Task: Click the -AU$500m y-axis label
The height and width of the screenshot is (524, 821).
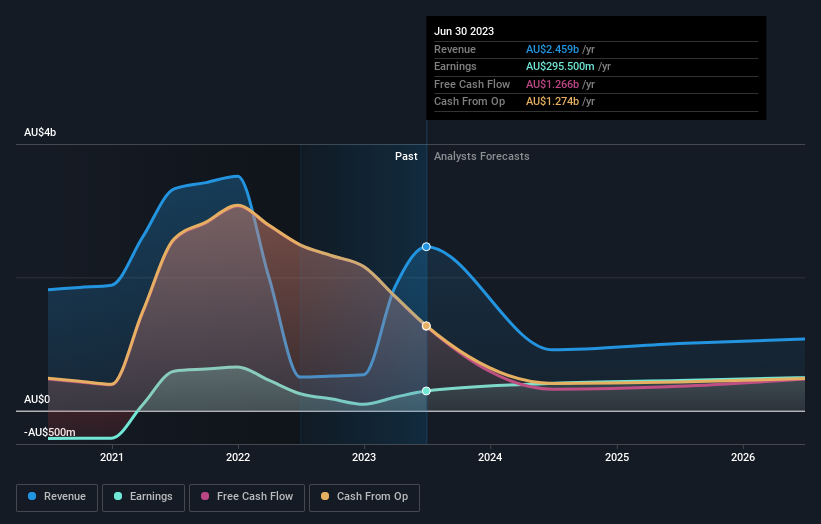Action: pos(50,432)
